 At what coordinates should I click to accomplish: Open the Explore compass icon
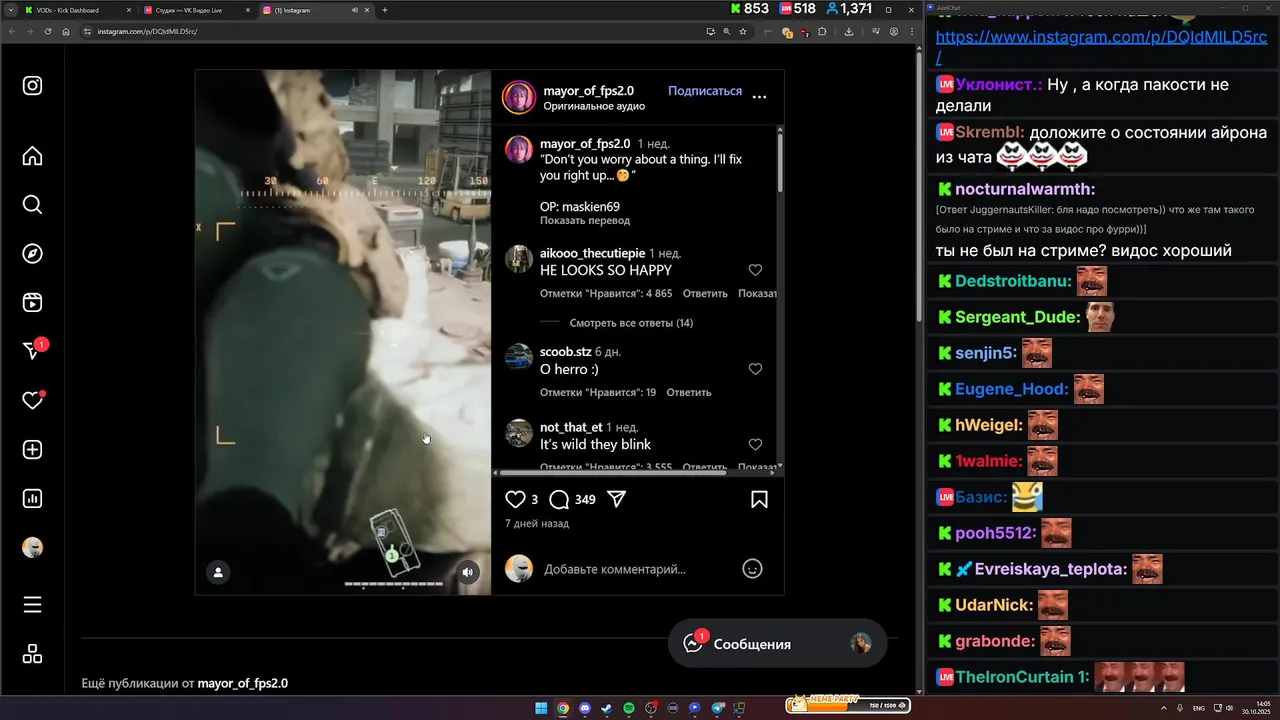pyautogui.click(x=32, y=253)
